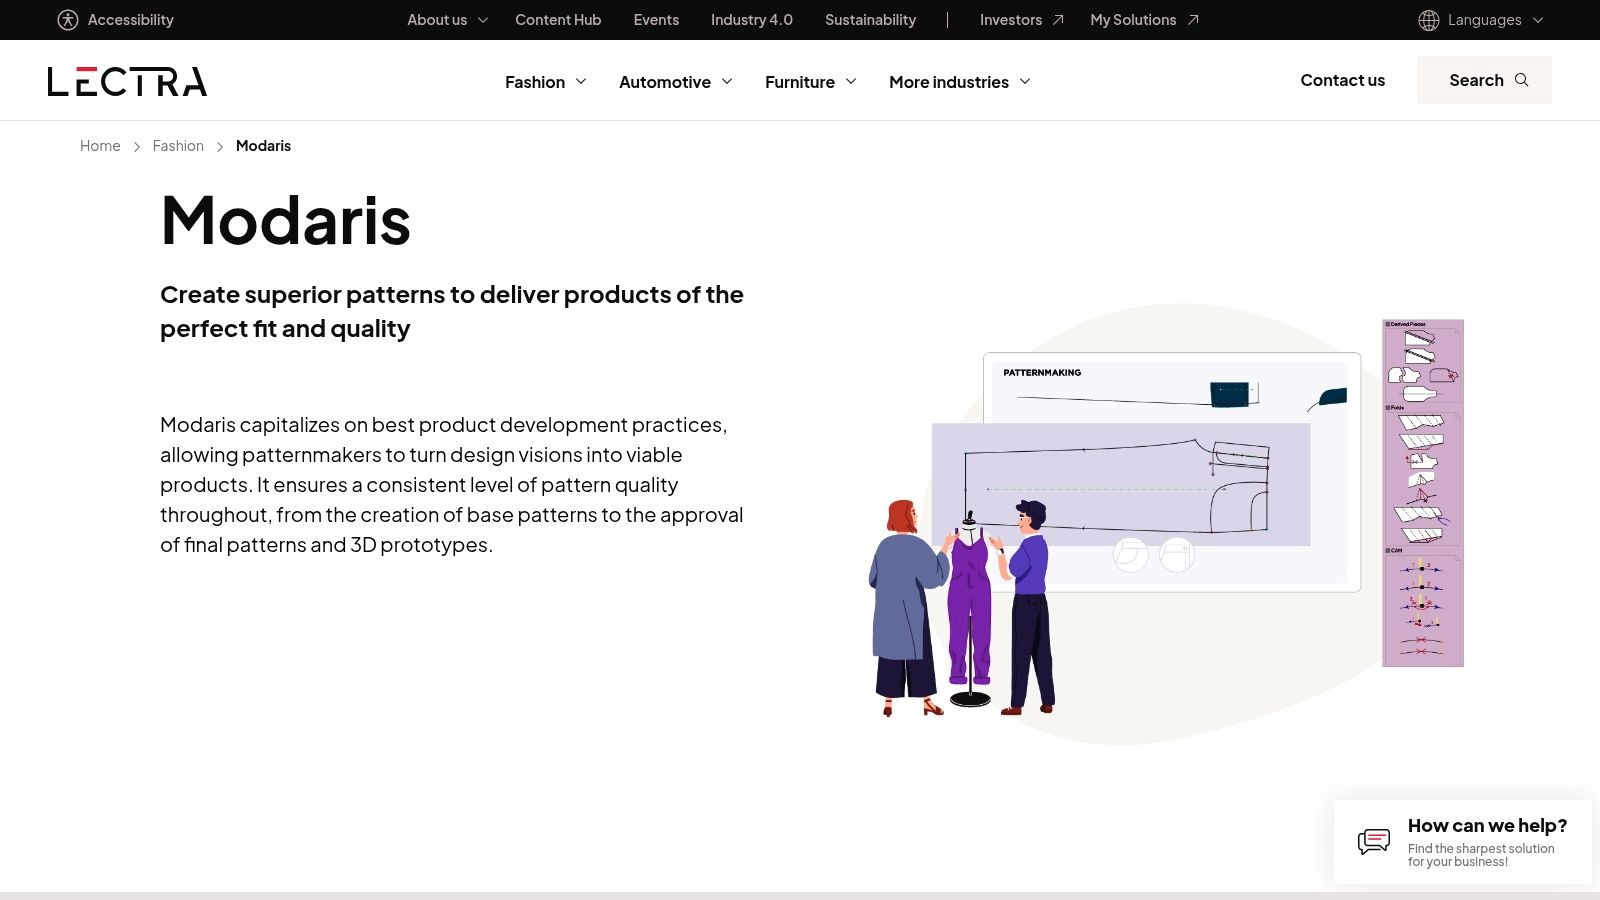Open the Sustainability menu item
Viewport: 1600px width, 900px height.
(x=870, y=20)
